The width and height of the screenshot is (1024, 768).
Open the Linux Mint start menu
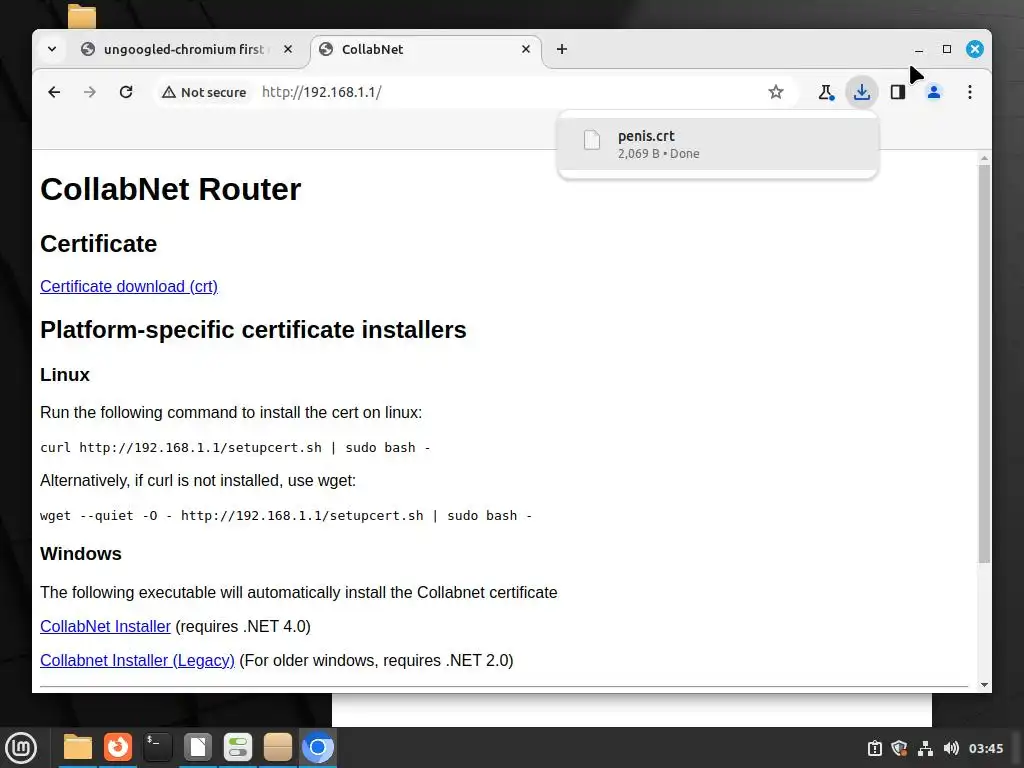[x=21, y=747]
